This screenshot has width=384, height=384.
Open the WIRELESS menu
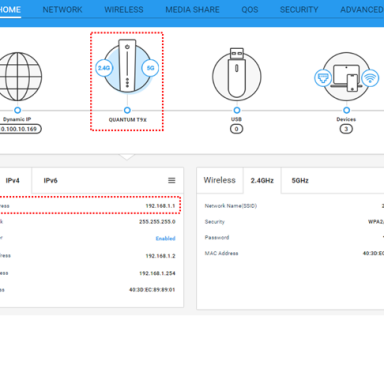[x=124, y=10]
